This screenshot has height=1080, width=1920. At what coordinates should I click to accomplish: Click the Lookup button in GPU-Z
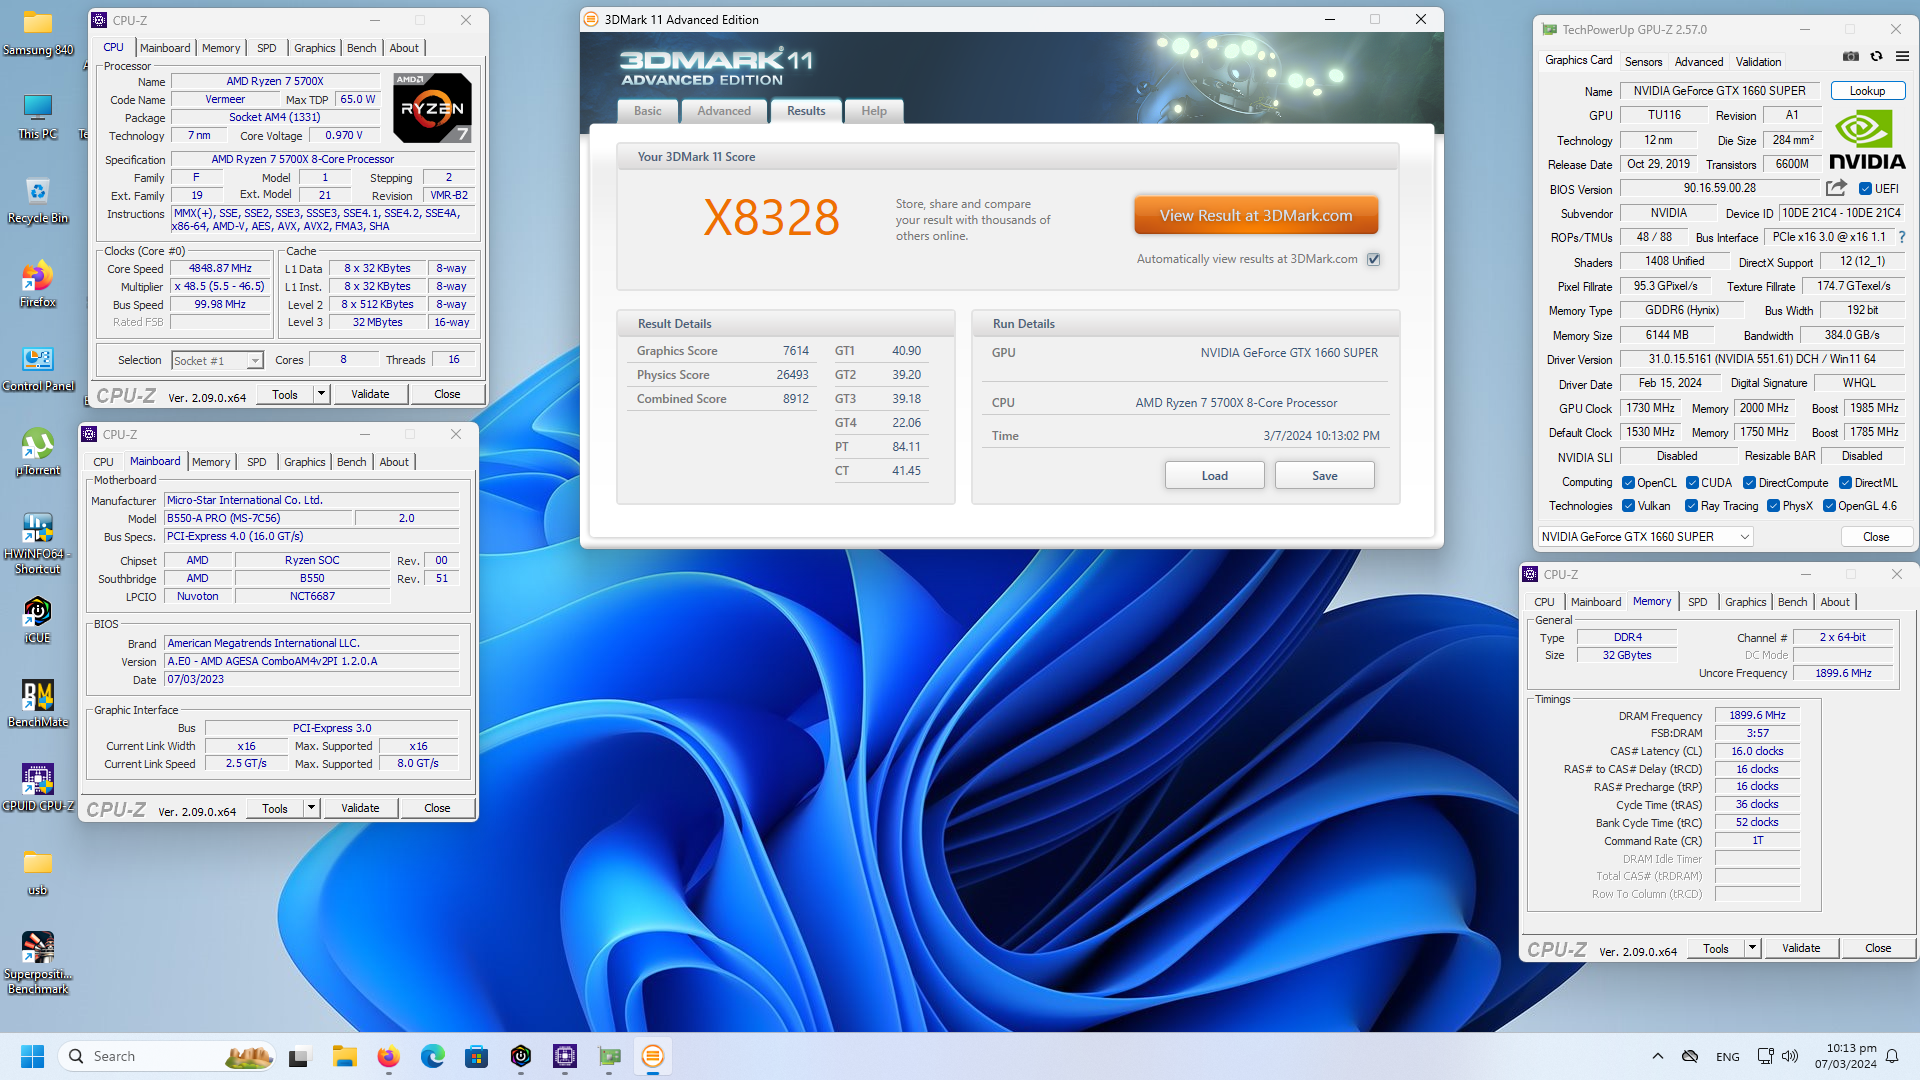coord(1867,91)
